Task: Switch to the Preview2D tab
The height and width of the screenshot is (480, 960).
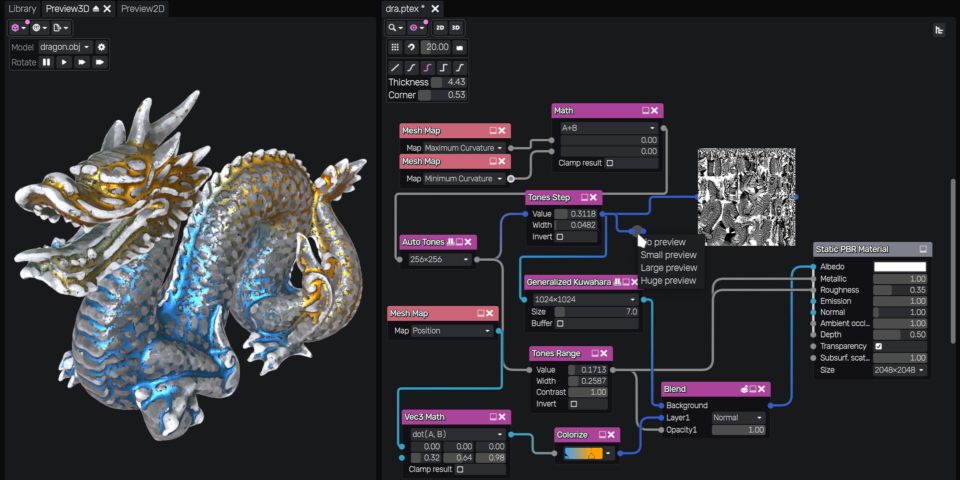Action: coord(143,8)
